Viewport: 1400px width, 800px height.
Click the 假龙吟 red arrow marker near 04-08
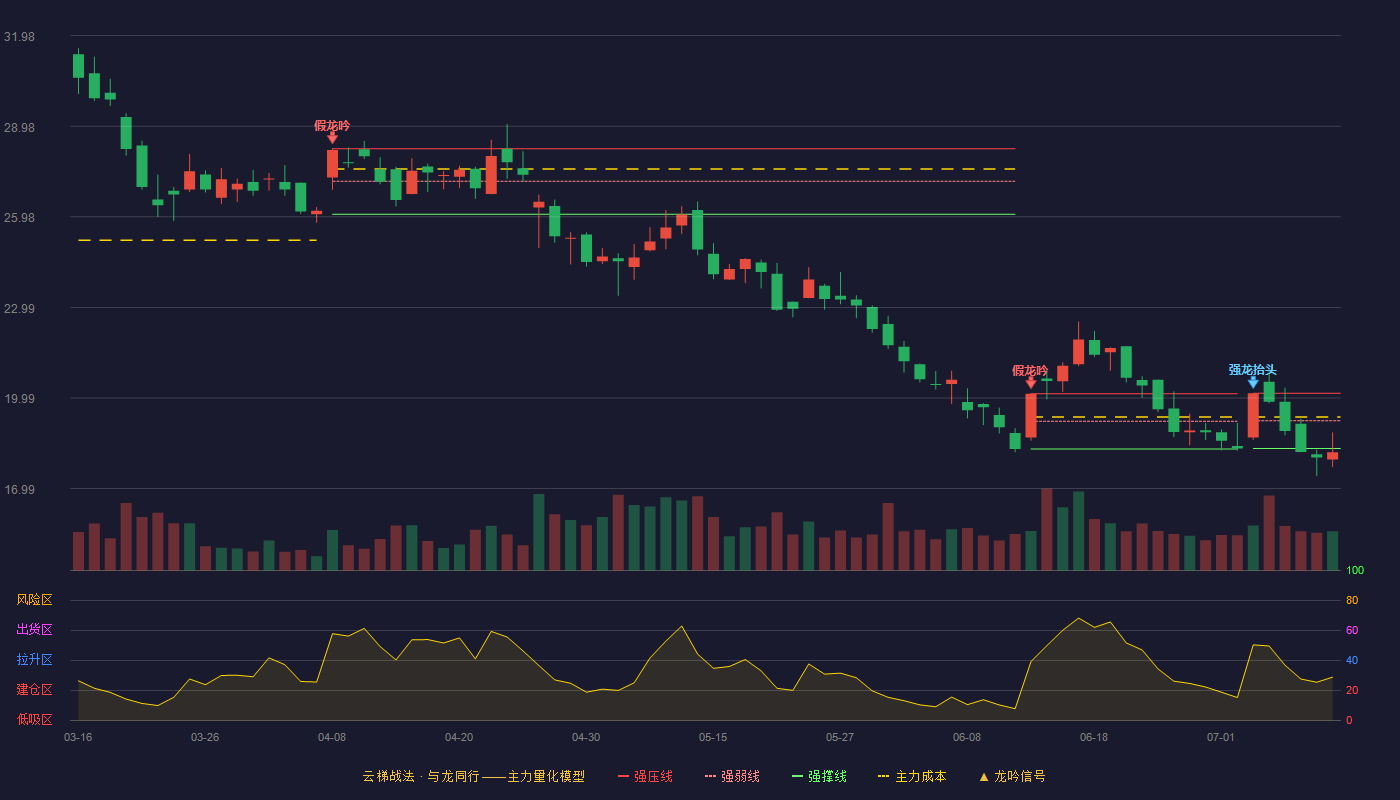tap(332, 138)
